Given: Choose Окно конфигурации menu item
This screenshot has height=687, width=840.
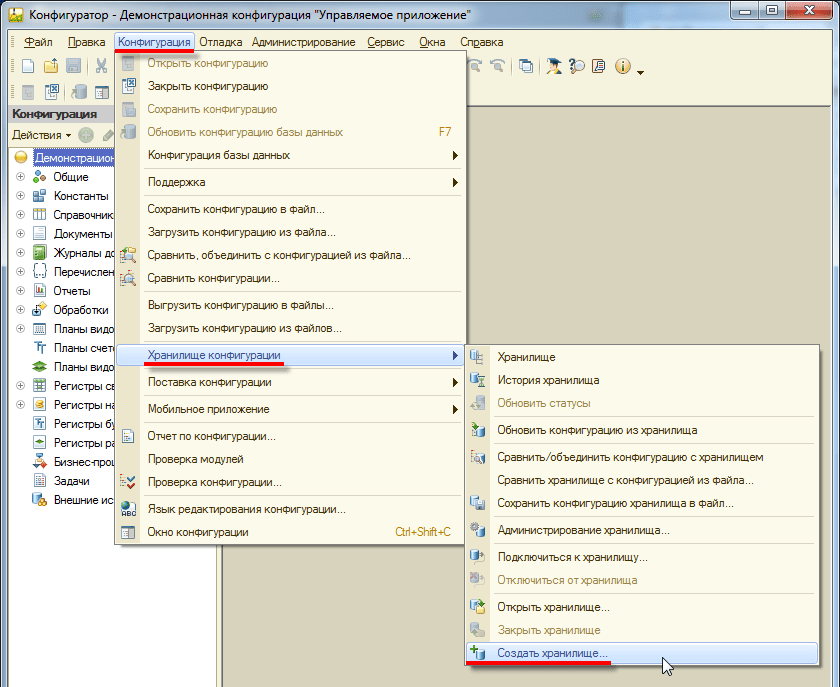Looking at the screenshot, I should pos(289,533).
